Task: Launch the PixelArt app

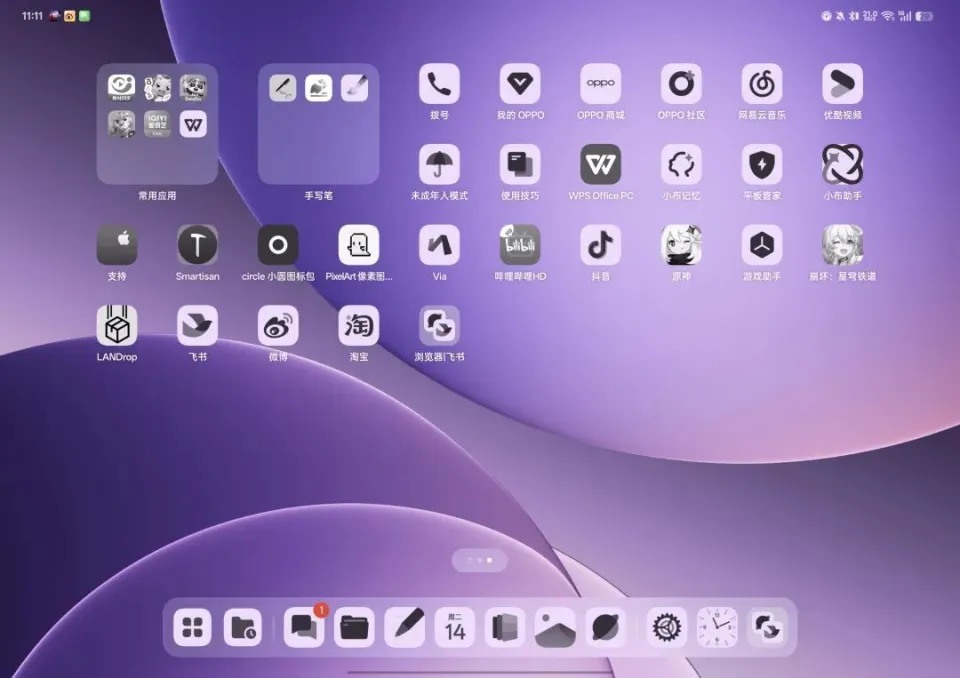Action: [x=358, y=245]
